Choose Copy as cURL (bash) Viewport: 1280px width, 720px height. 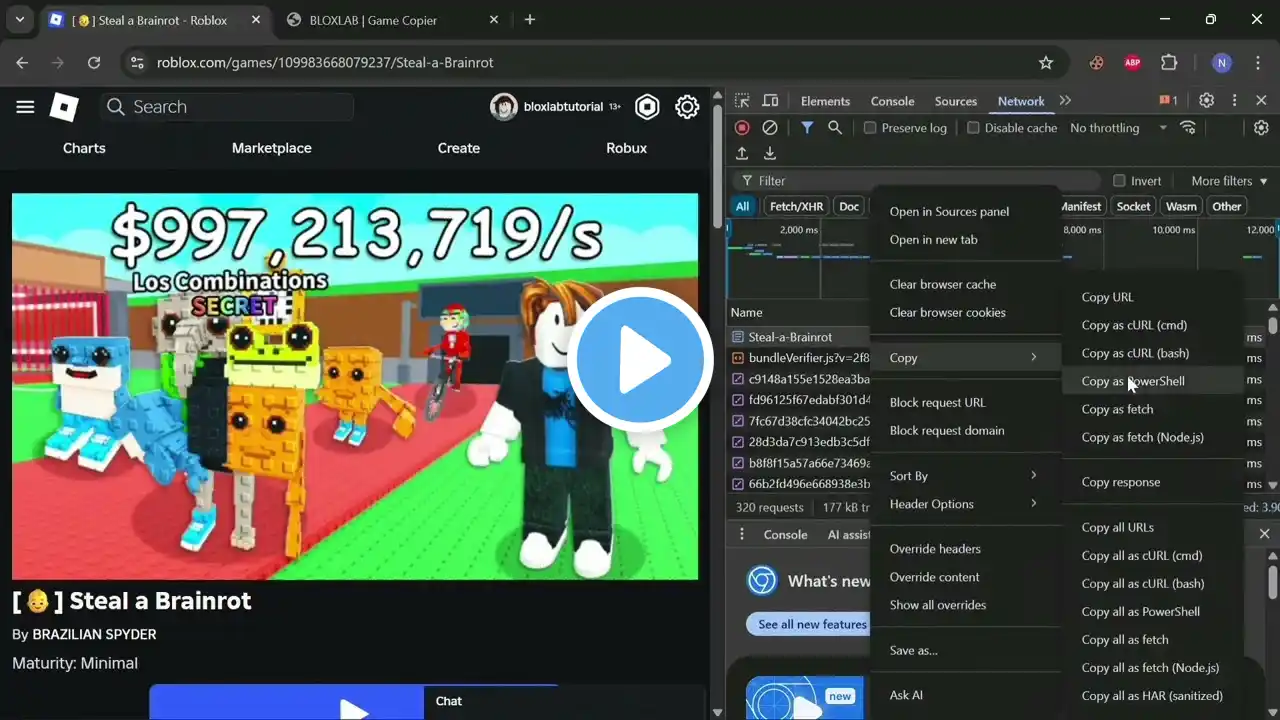tap(1151, 353)
